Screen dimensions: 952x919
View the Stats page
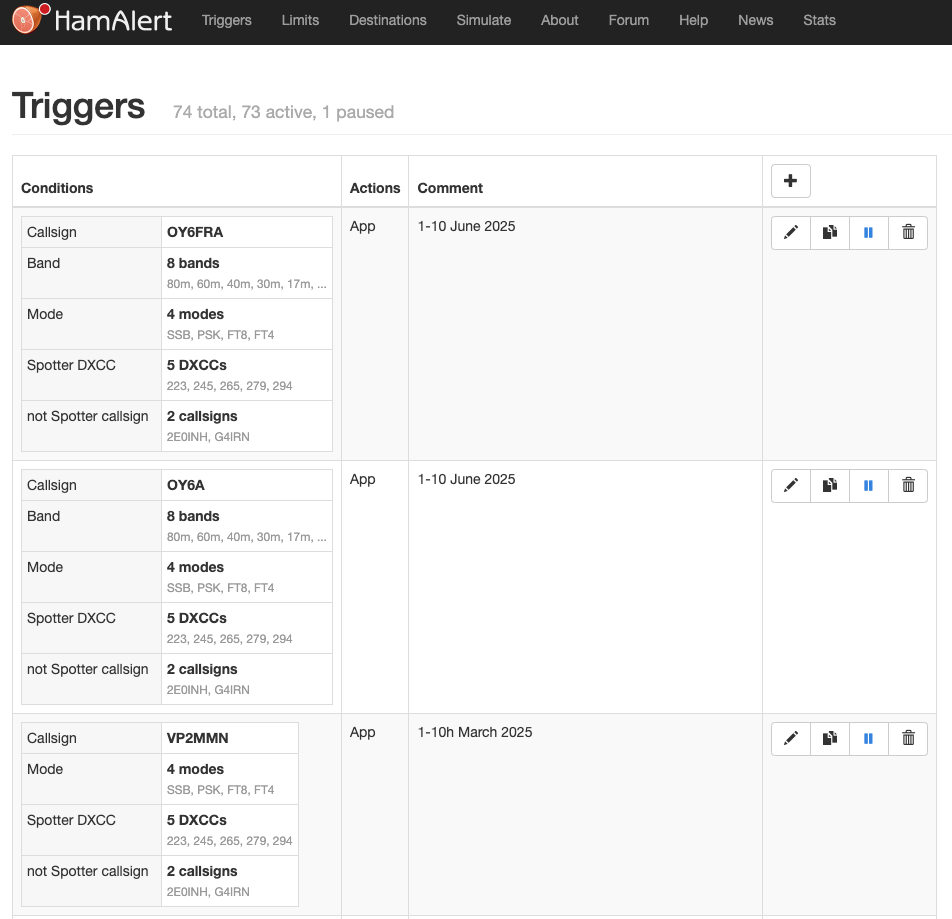point(819,20)
